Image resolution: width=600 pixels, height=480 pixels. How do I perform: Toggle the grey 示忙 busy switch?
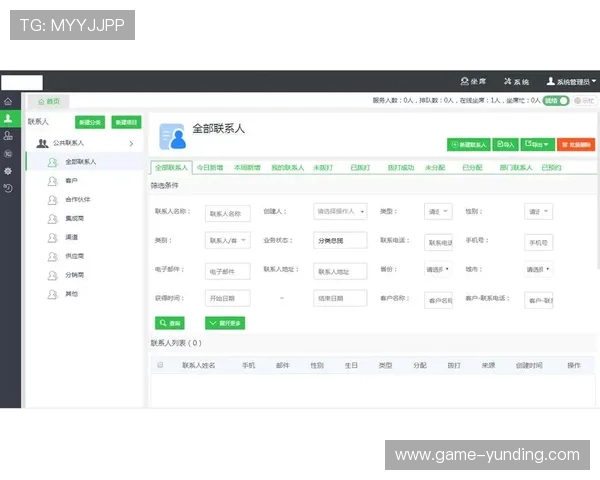coord(585,101)
